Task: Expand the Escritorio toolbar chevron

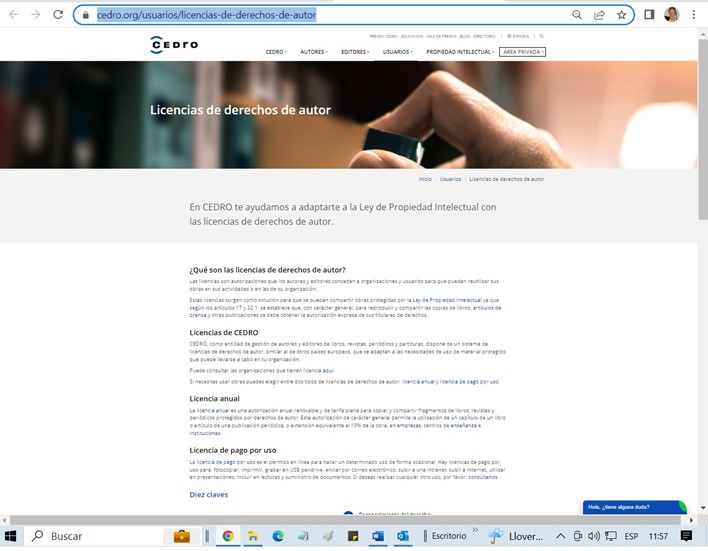Action: [x=475, y=529]
